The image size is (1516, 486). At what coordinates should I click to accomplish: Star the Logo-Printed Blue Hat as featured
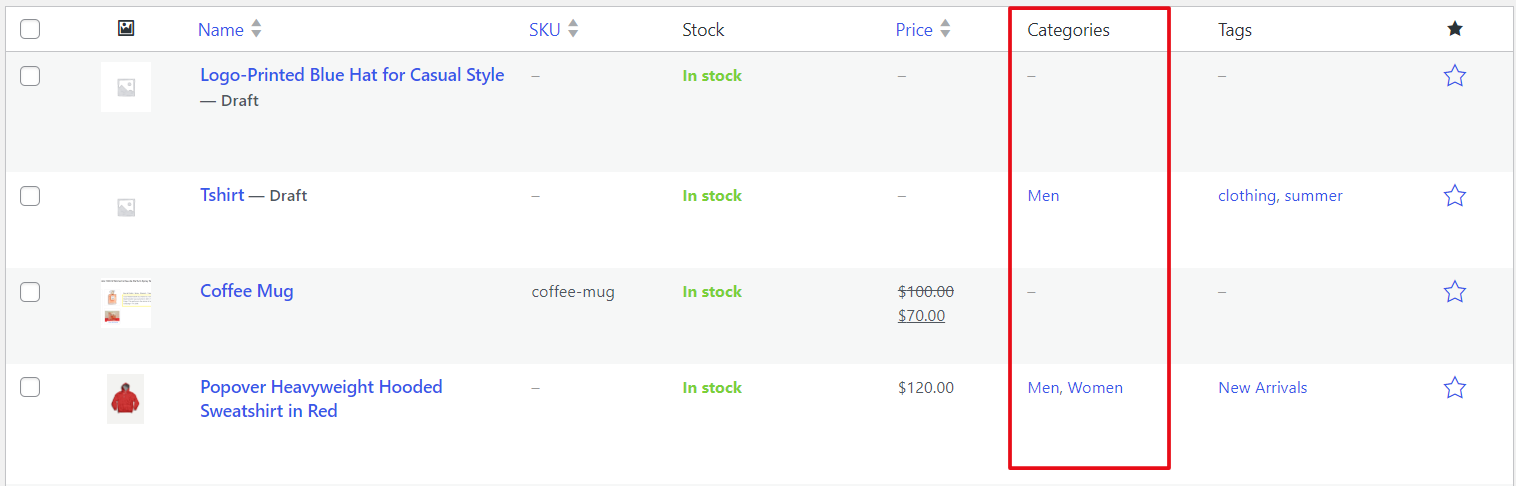[x=1454, y=76]
